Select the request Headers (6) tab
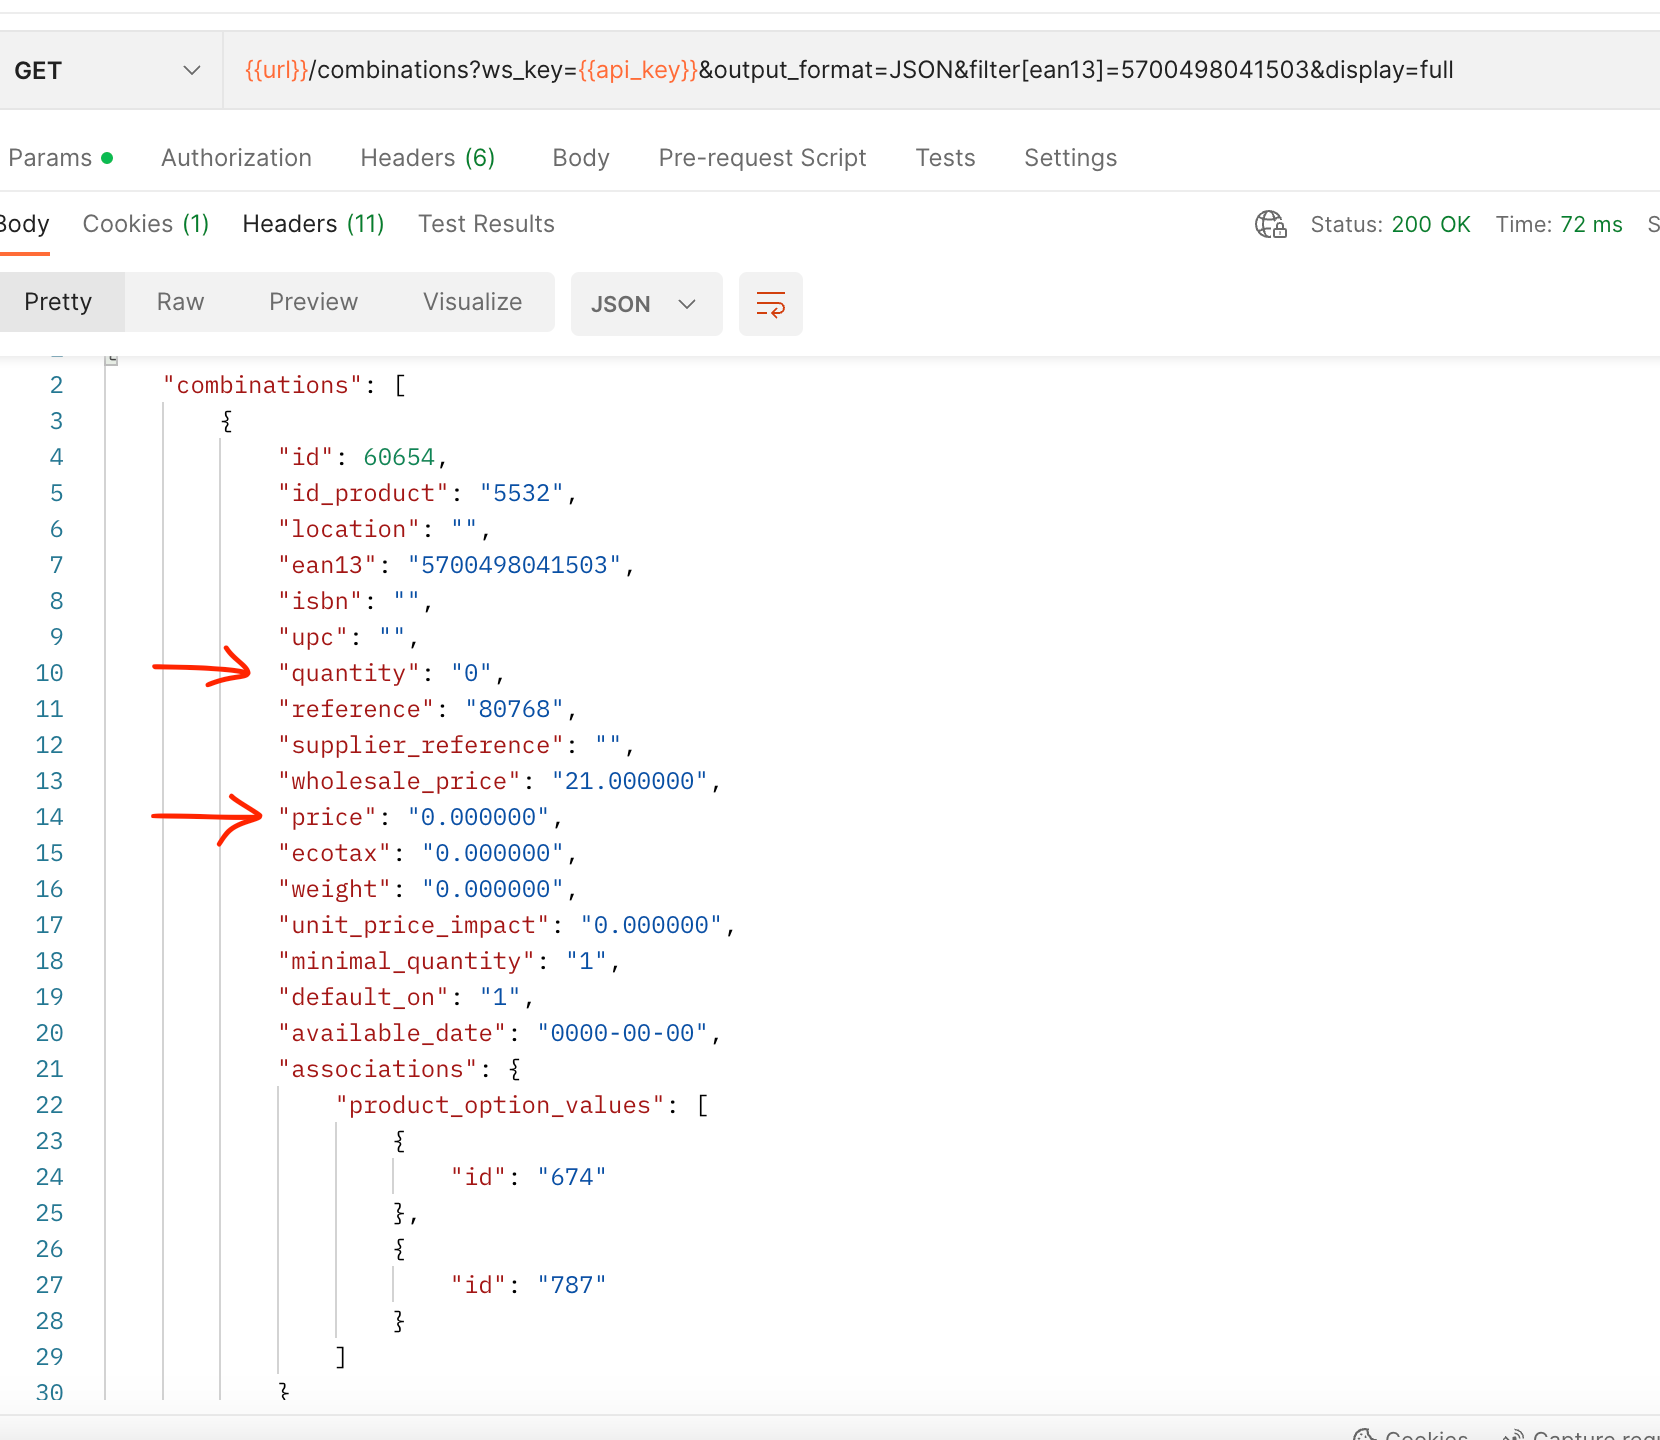The image size is (1660, 1440). click(427, 158)
